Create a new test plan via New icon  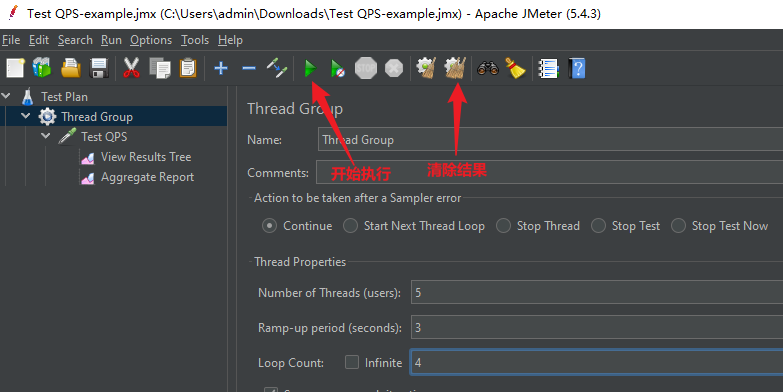pos(15,68)
